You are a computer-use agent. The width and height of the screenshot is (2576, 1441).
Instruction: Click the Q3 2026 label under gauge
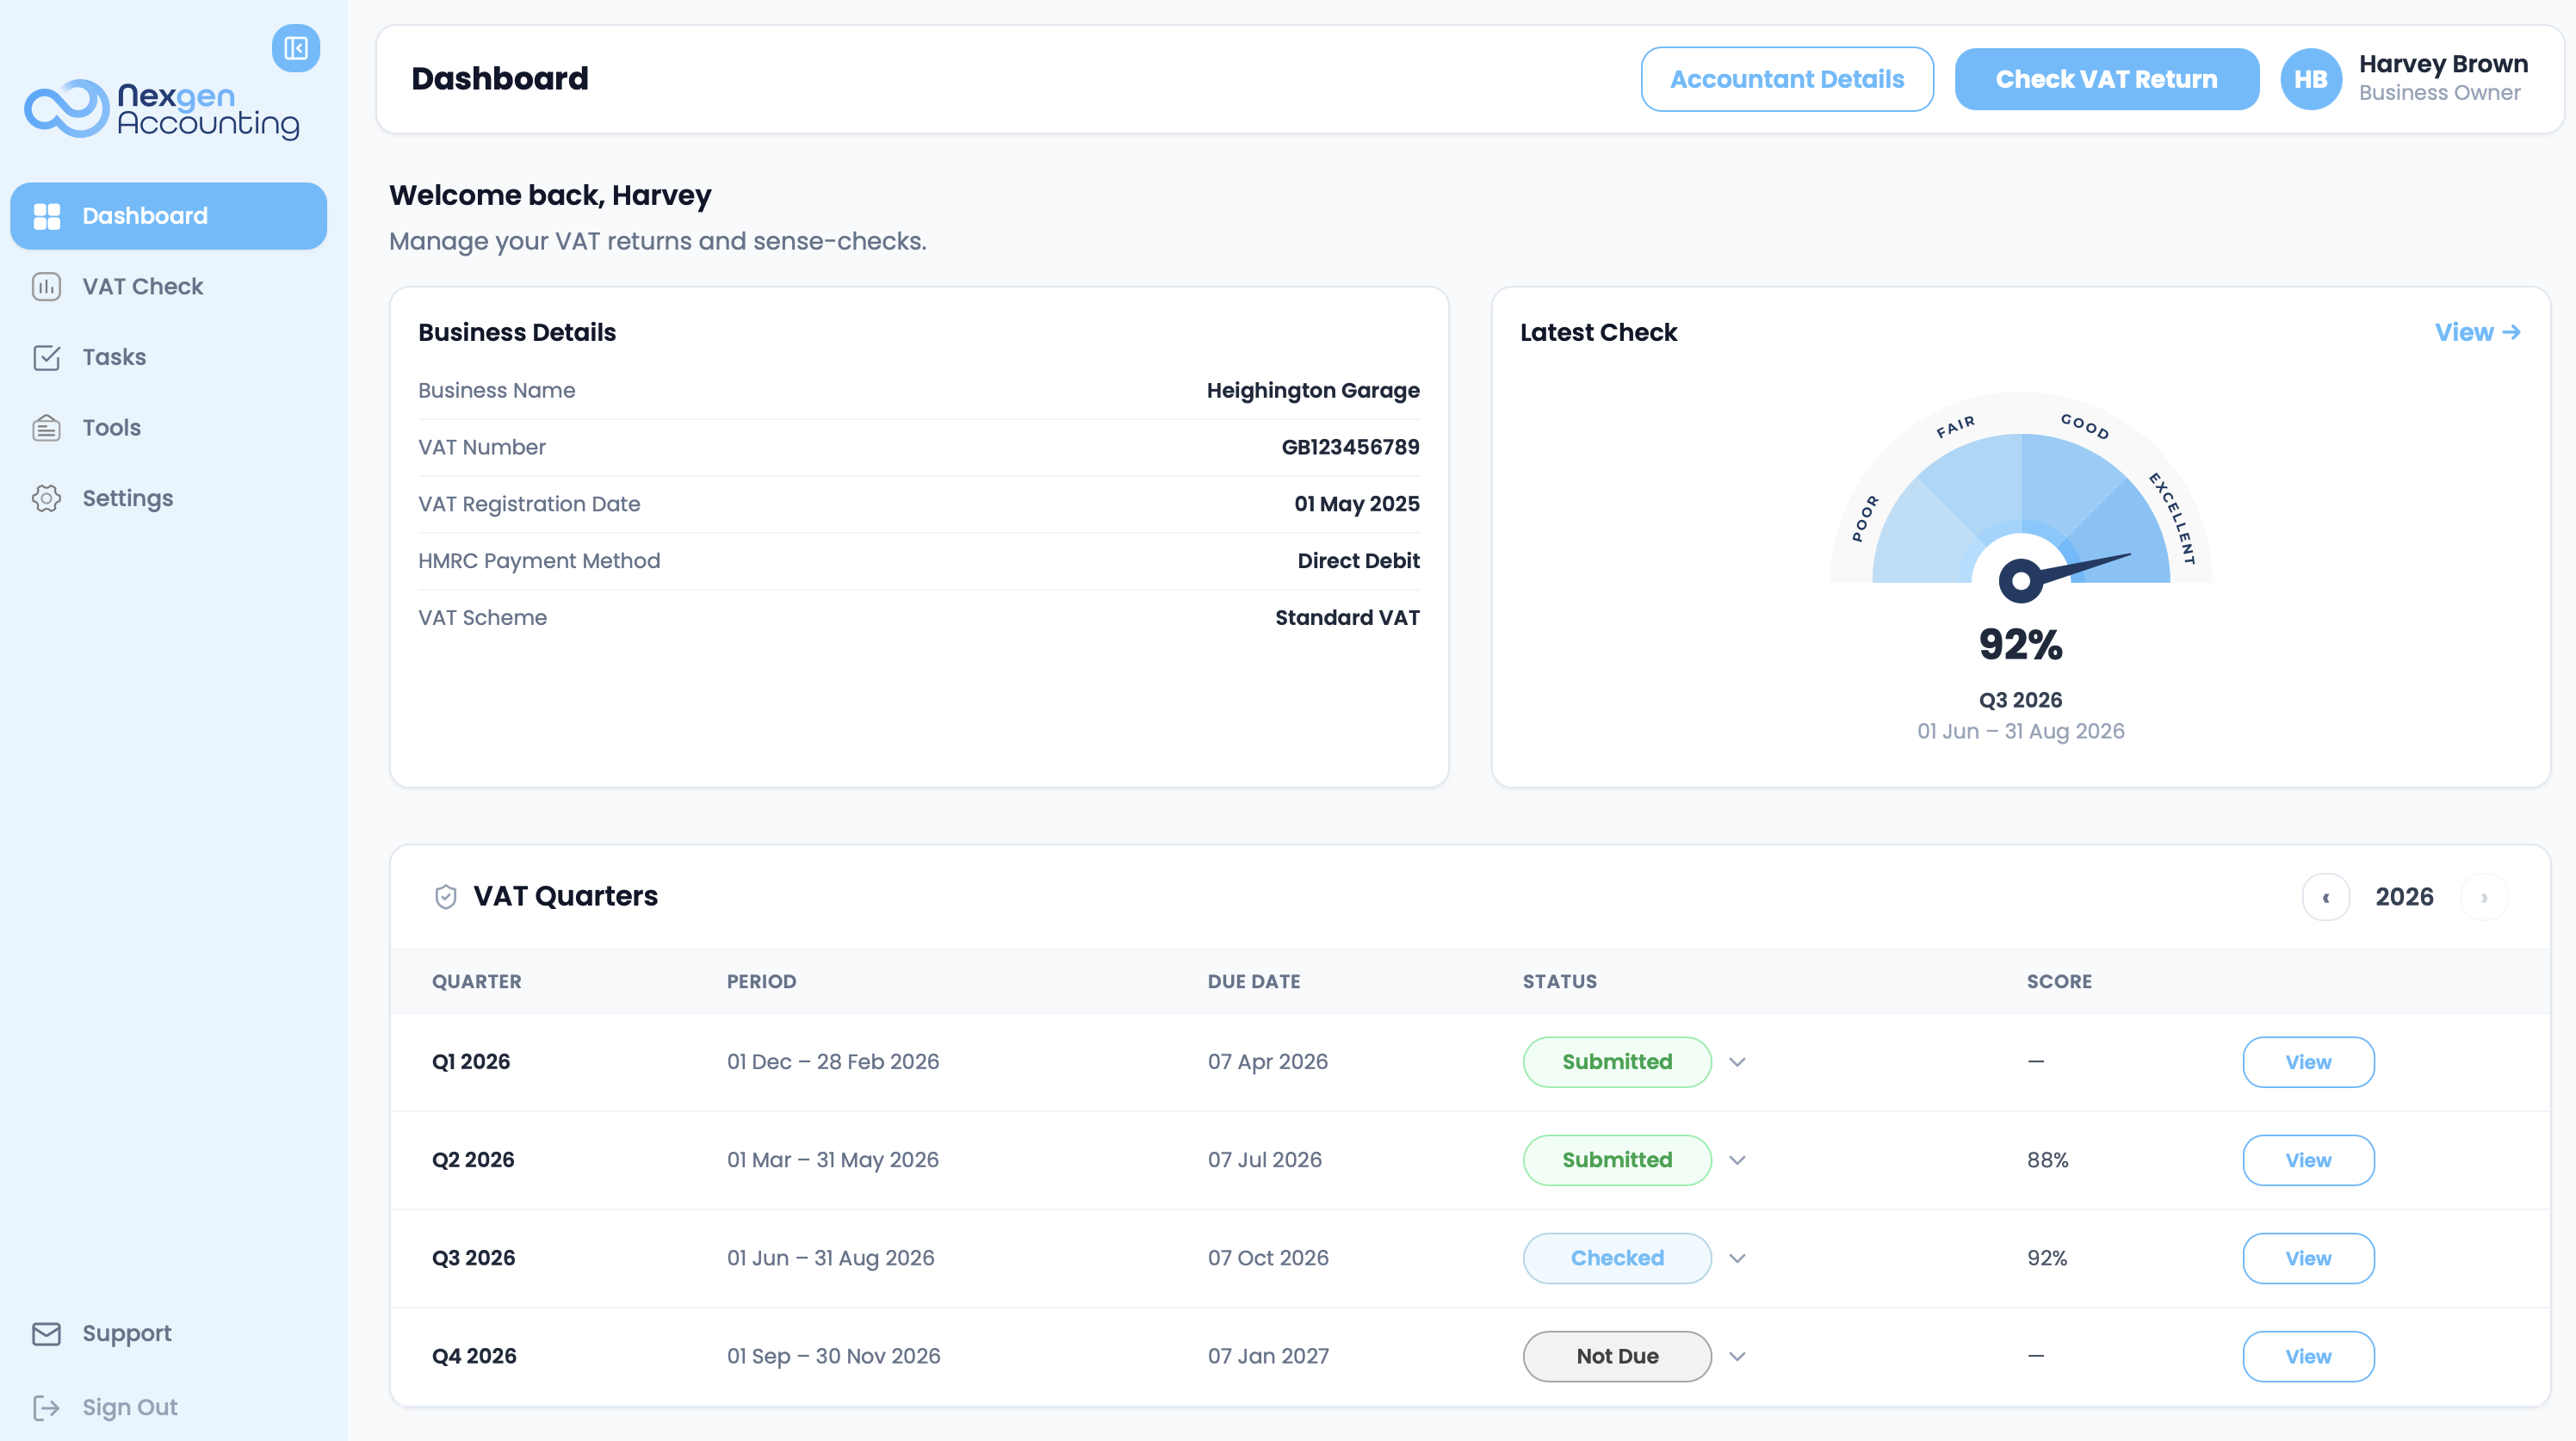pyautogui.click(x=2020, y=700)
